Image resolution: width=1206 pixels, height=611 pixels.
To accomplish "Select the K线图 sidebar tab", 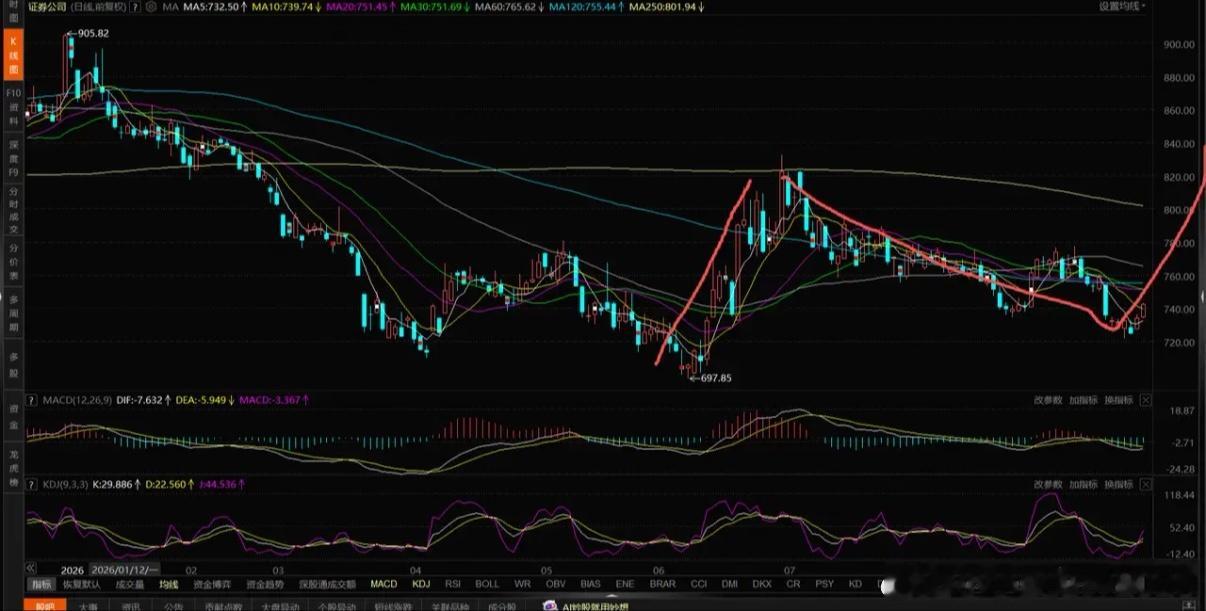I will pos(14,57).
